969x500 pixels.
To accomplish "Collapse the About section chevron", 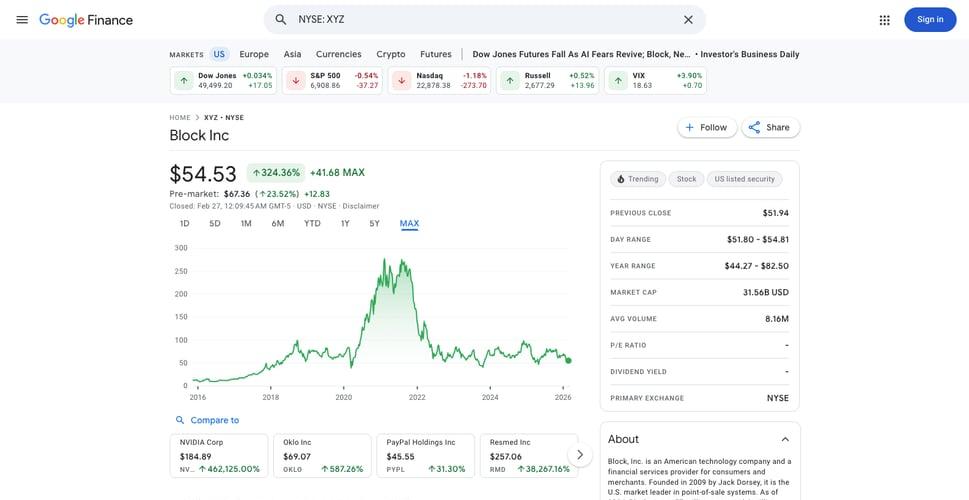I will pos(785,439).
